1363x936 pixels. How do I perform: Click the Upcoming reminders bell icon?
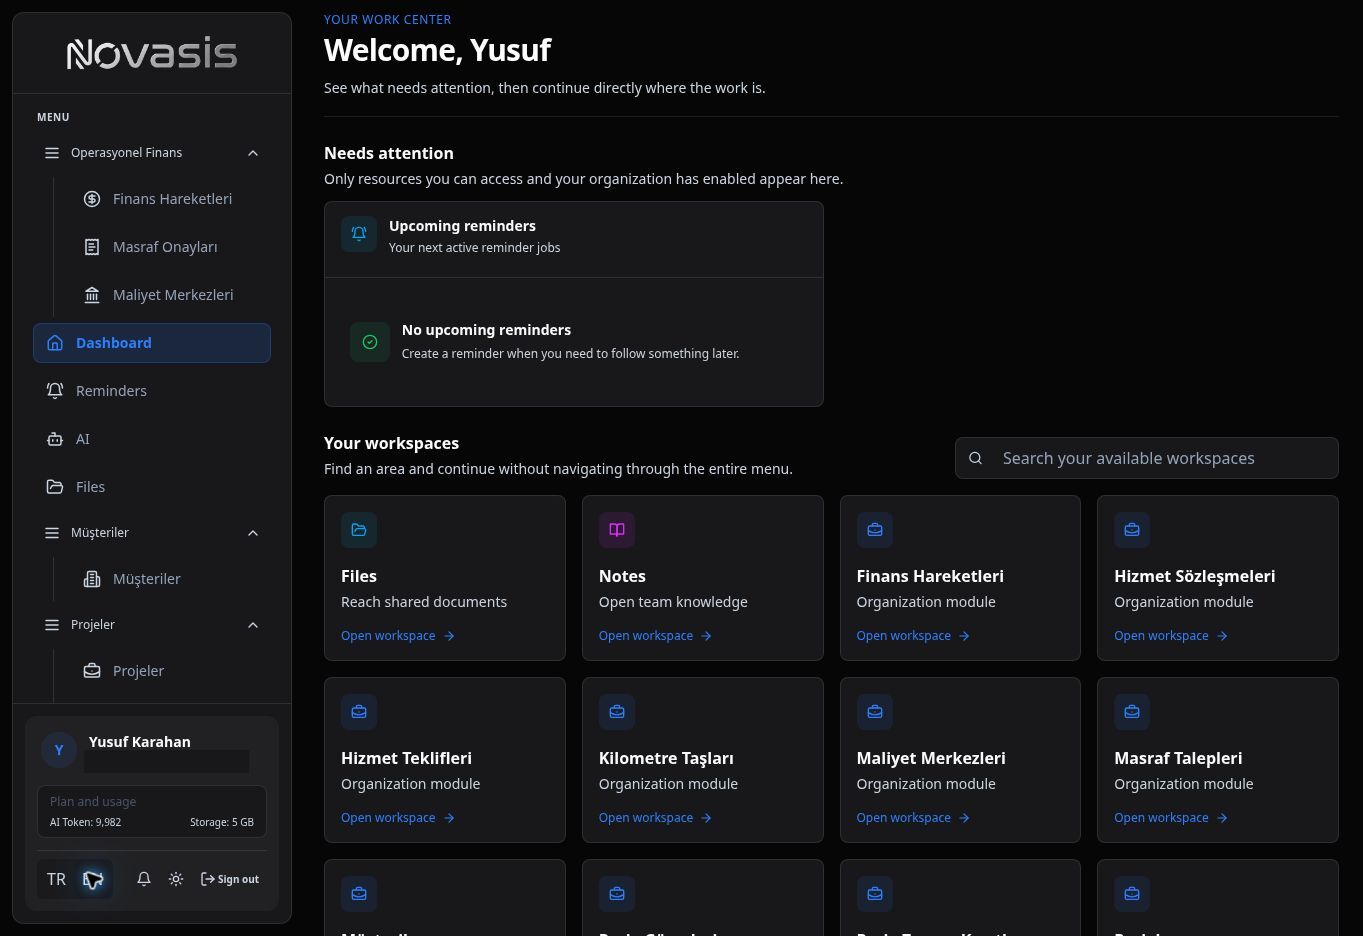(359, 234)
